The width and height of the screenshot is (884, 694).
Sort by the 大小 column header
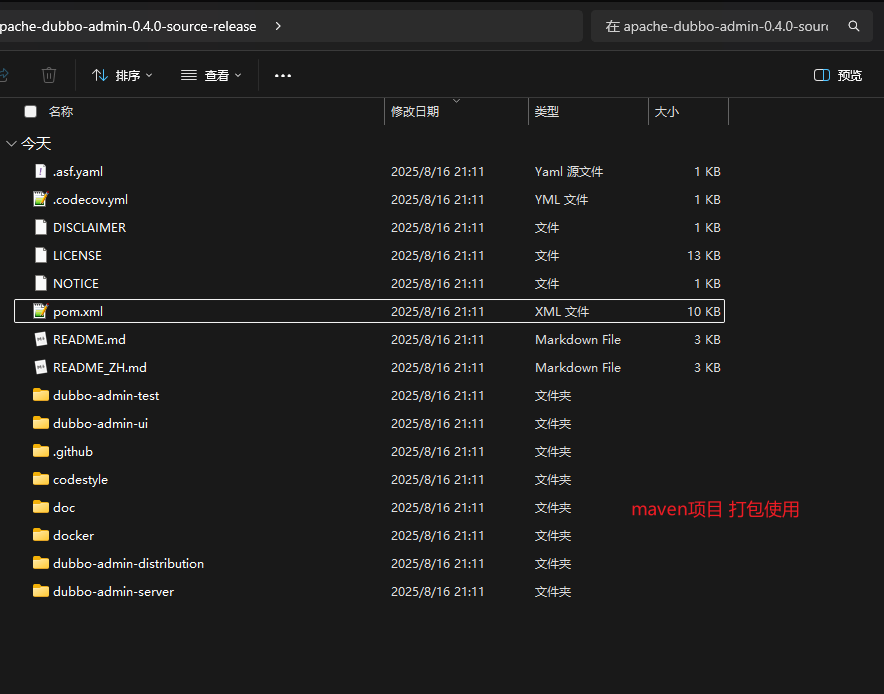[666, 112]
